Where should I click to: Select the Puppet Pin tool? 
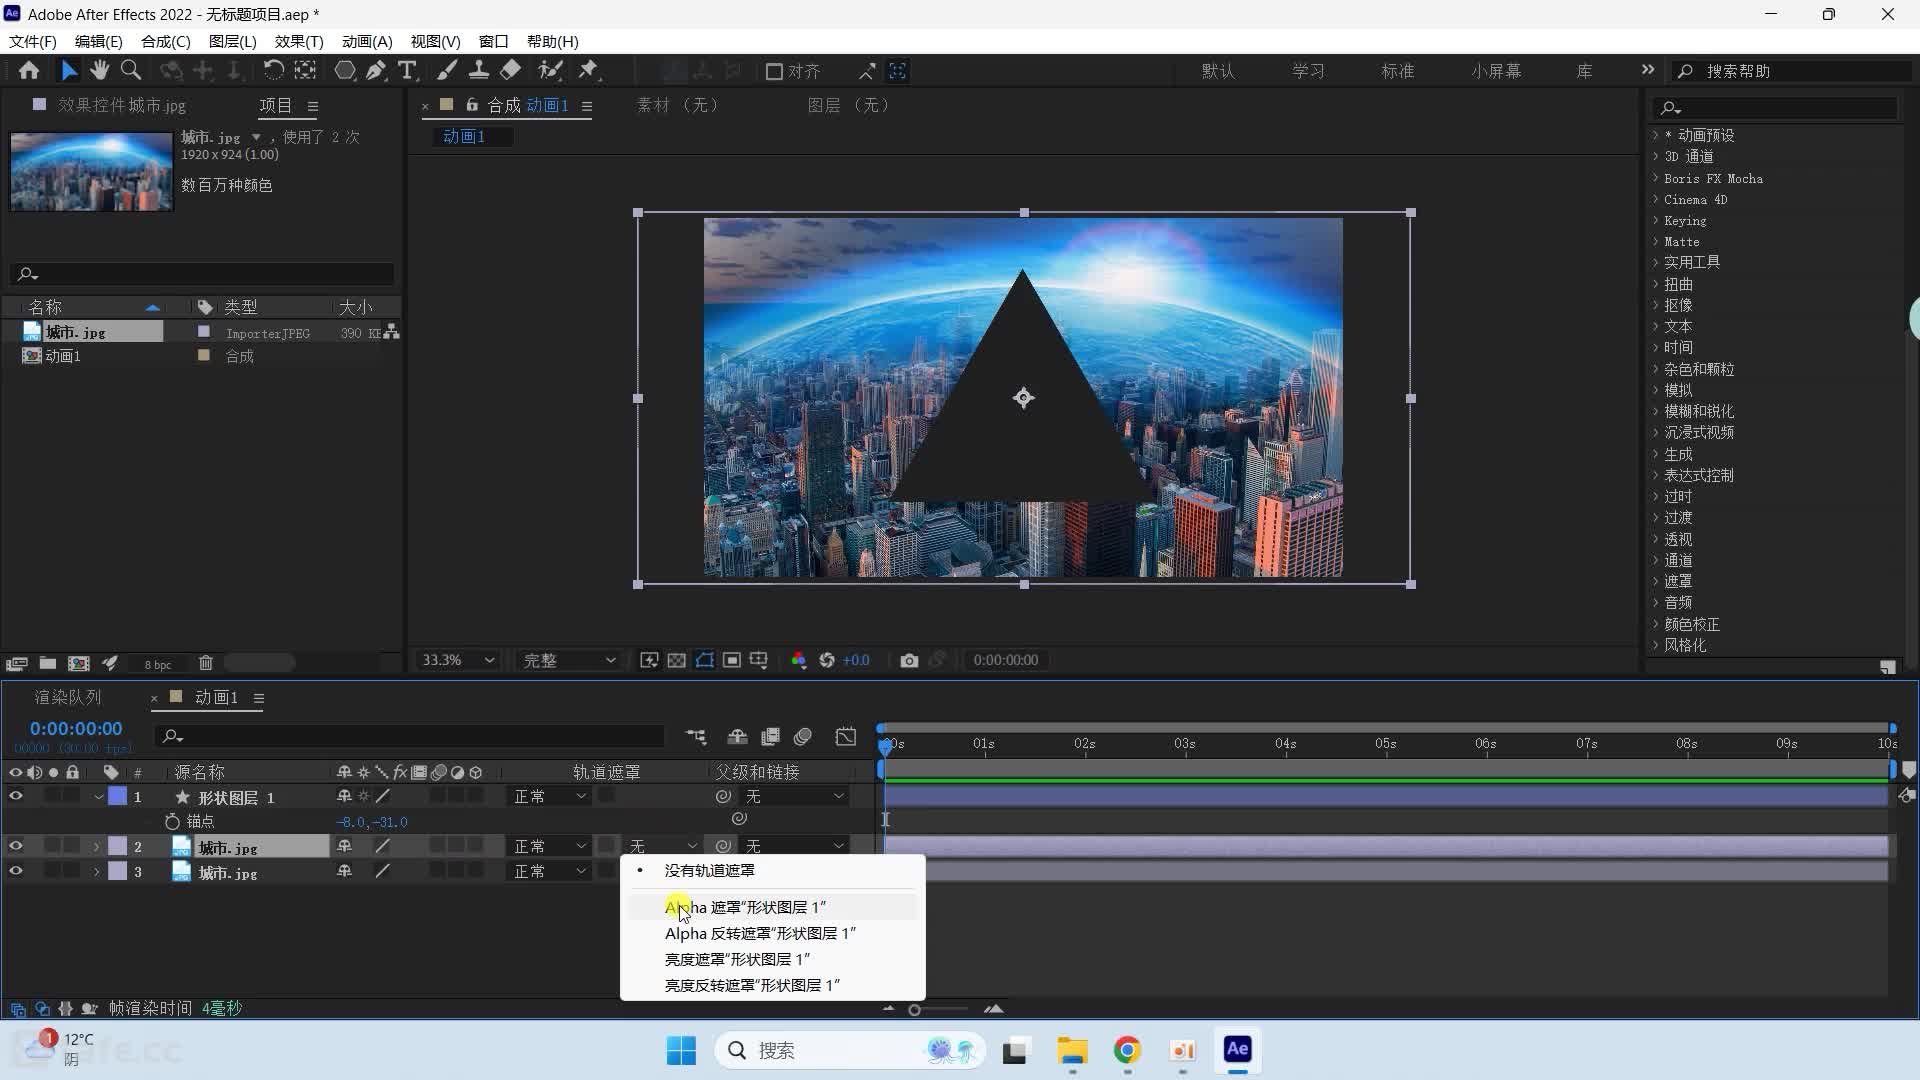pyautogui.click(x=588, y=71)
